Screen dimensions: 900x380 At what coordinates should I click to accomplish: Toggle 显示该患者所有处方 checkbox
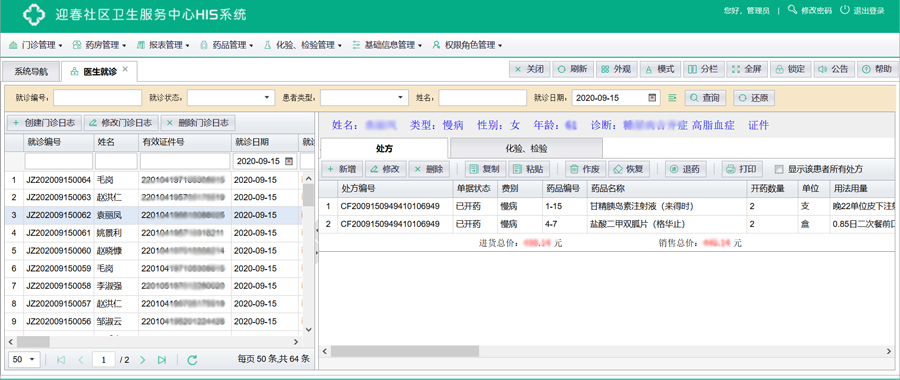779,169
